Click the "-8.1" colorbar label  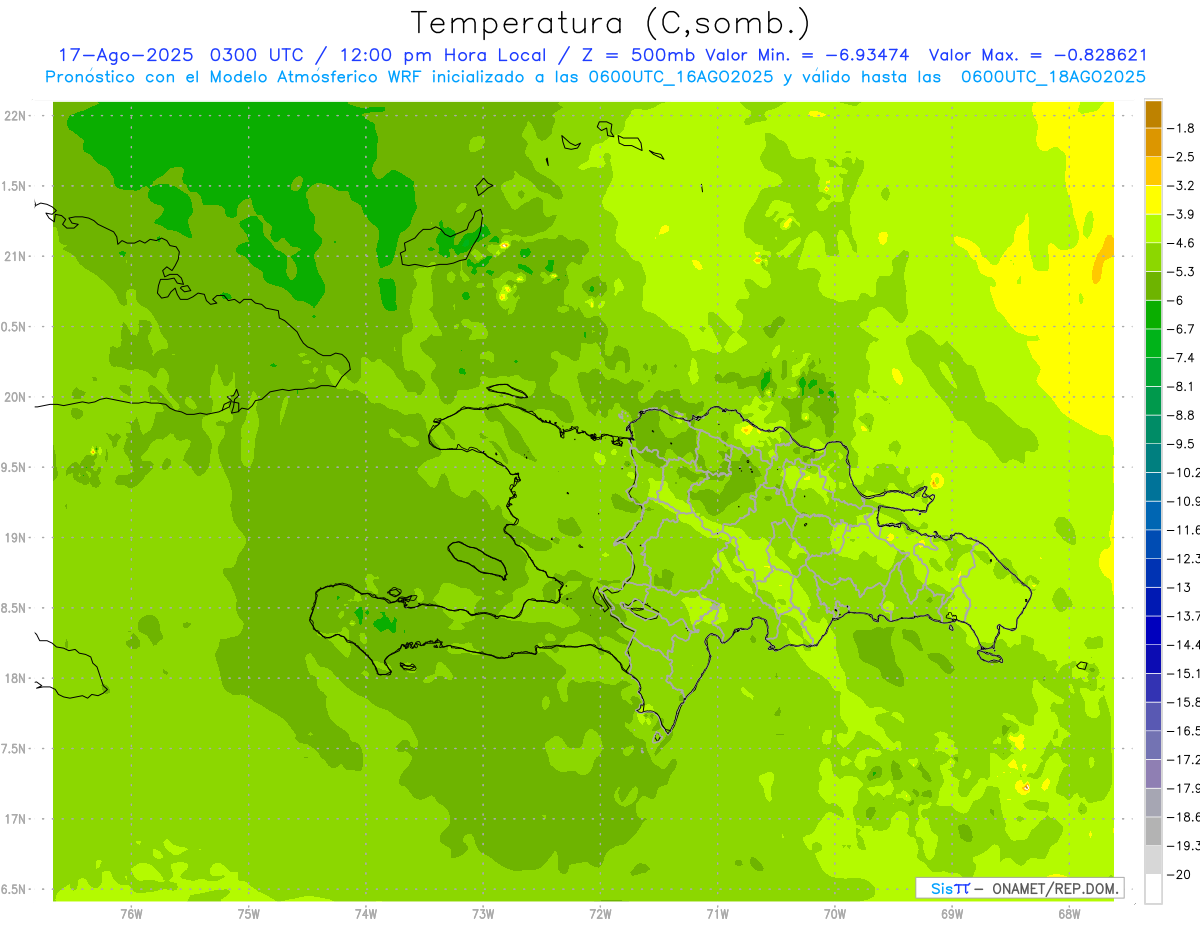(x=1183, y=386)
